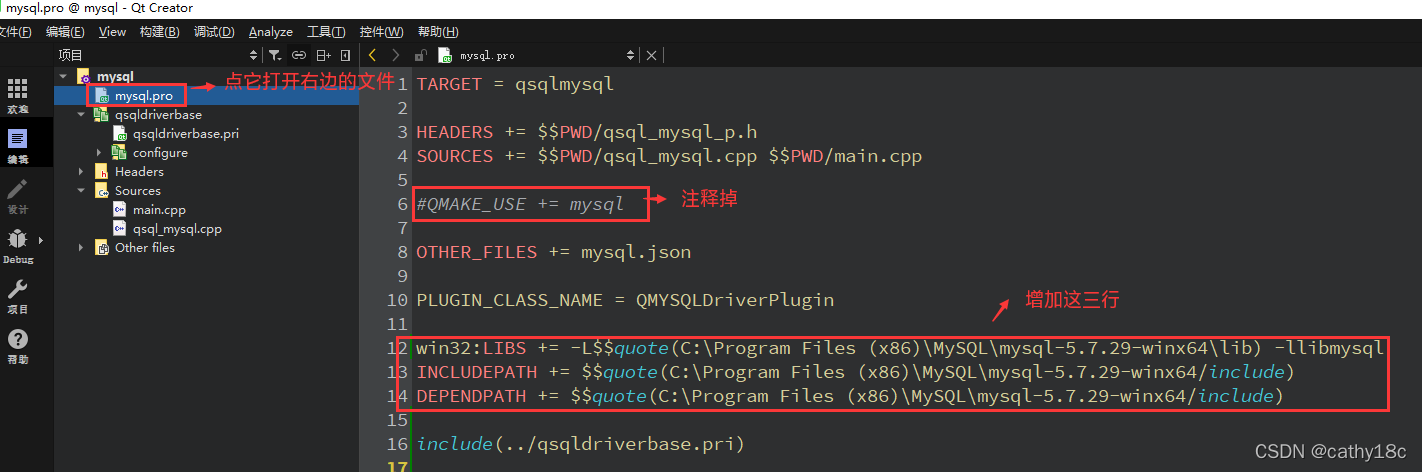Collapse the qsqldriverbase node

[81, 115]
